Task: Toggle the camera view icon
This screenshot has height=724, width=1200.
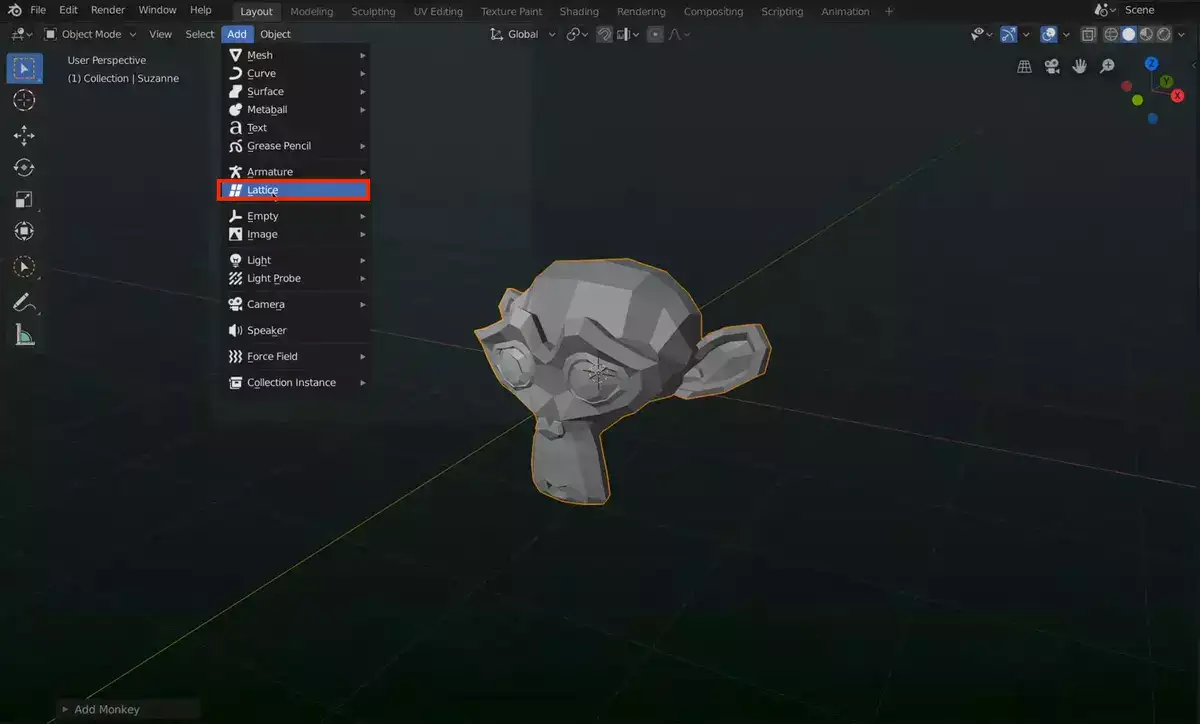Action: (x=1052, y=67)
